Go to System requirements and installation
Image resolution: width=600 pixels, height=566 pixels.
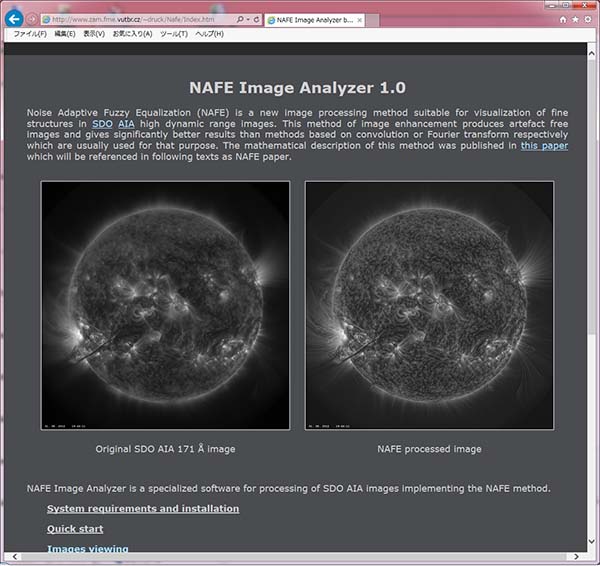pos(143,508)
